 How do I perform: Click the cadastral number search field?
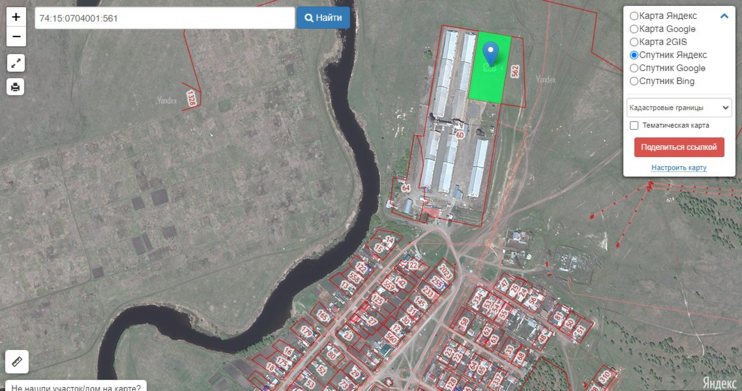tap(165, 18)
